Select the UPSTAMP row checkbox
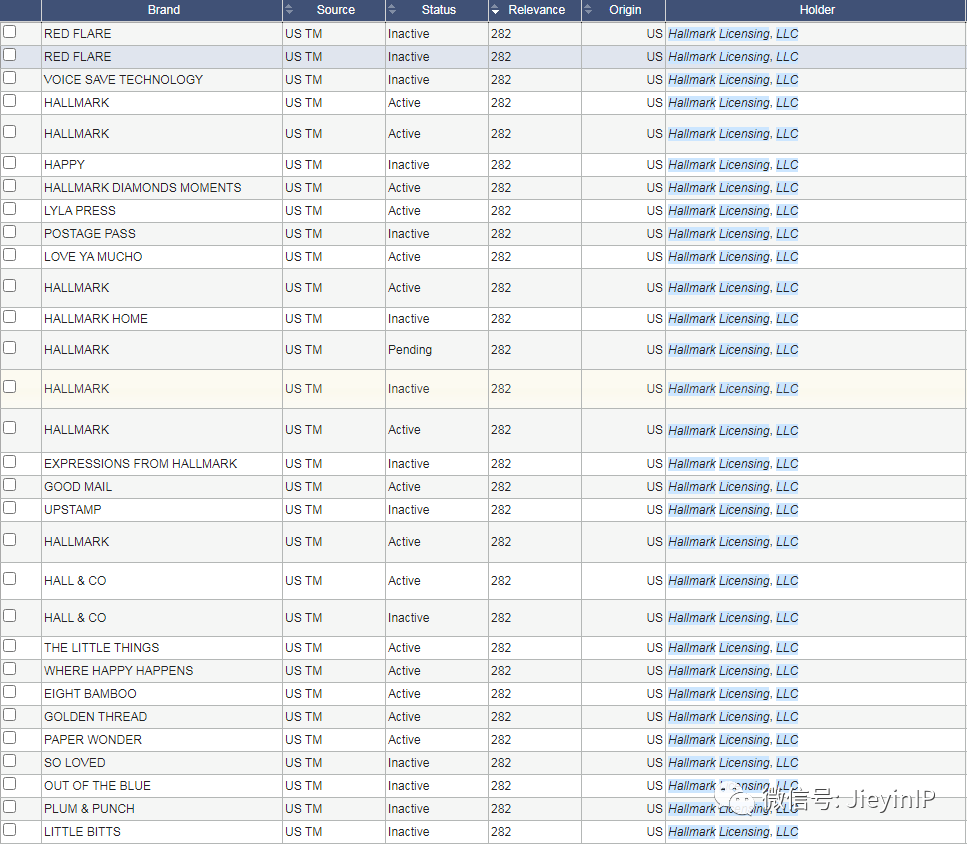The height and width of the screenshot is (844, 967). point(9,508)
